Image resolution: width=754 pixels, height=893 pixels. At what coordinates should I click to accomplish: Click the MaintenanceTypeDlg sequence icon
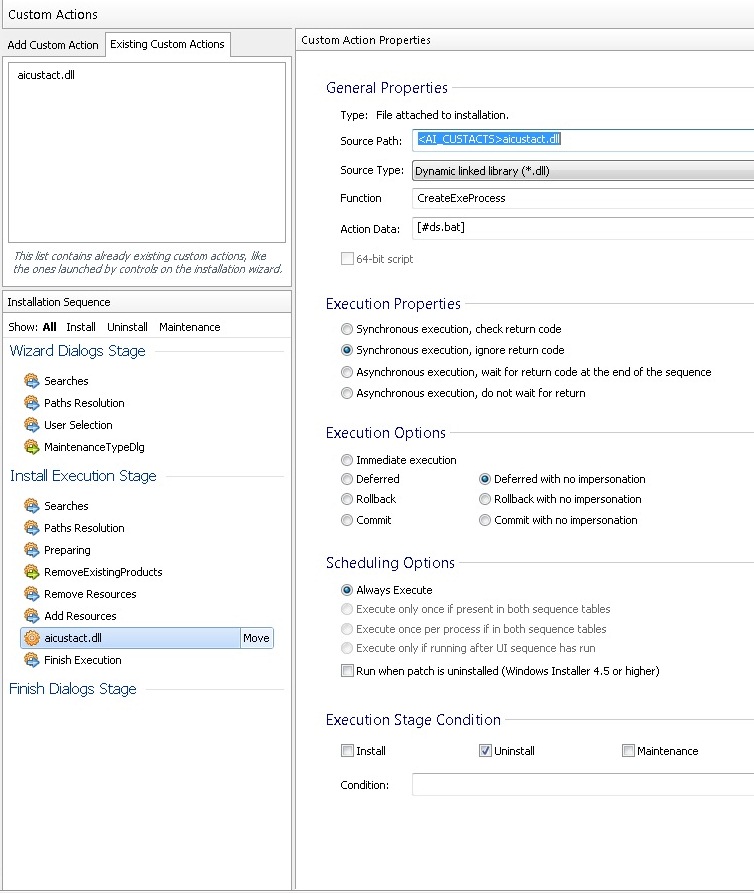coord(31,447)
